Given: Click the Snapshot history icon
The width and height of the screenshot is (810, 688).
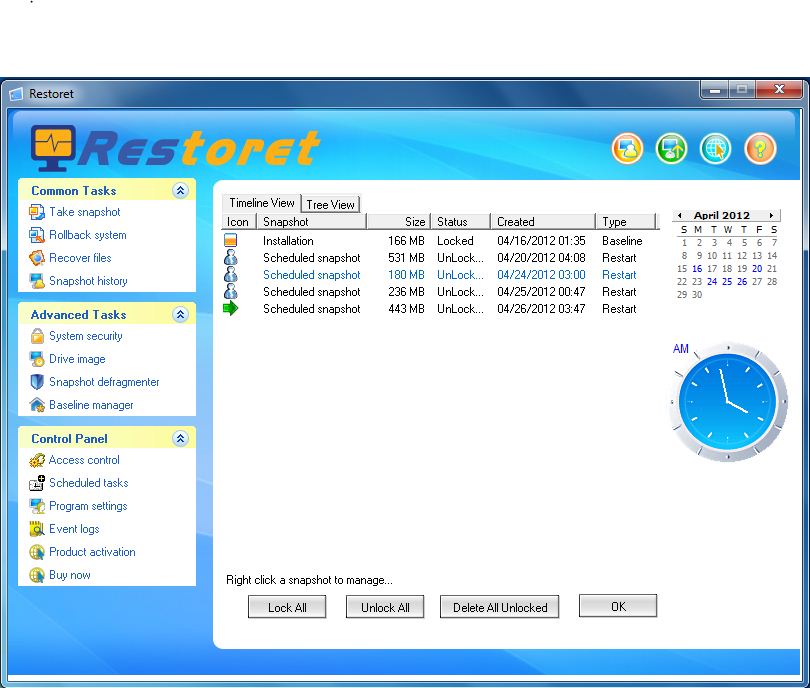Looking at the screenshot, I should [37, 281].
